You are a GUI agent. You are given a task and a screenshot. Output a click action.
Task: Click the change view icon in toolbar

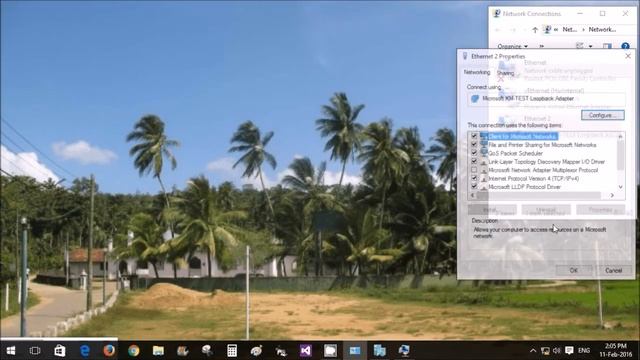coord(580,46)
